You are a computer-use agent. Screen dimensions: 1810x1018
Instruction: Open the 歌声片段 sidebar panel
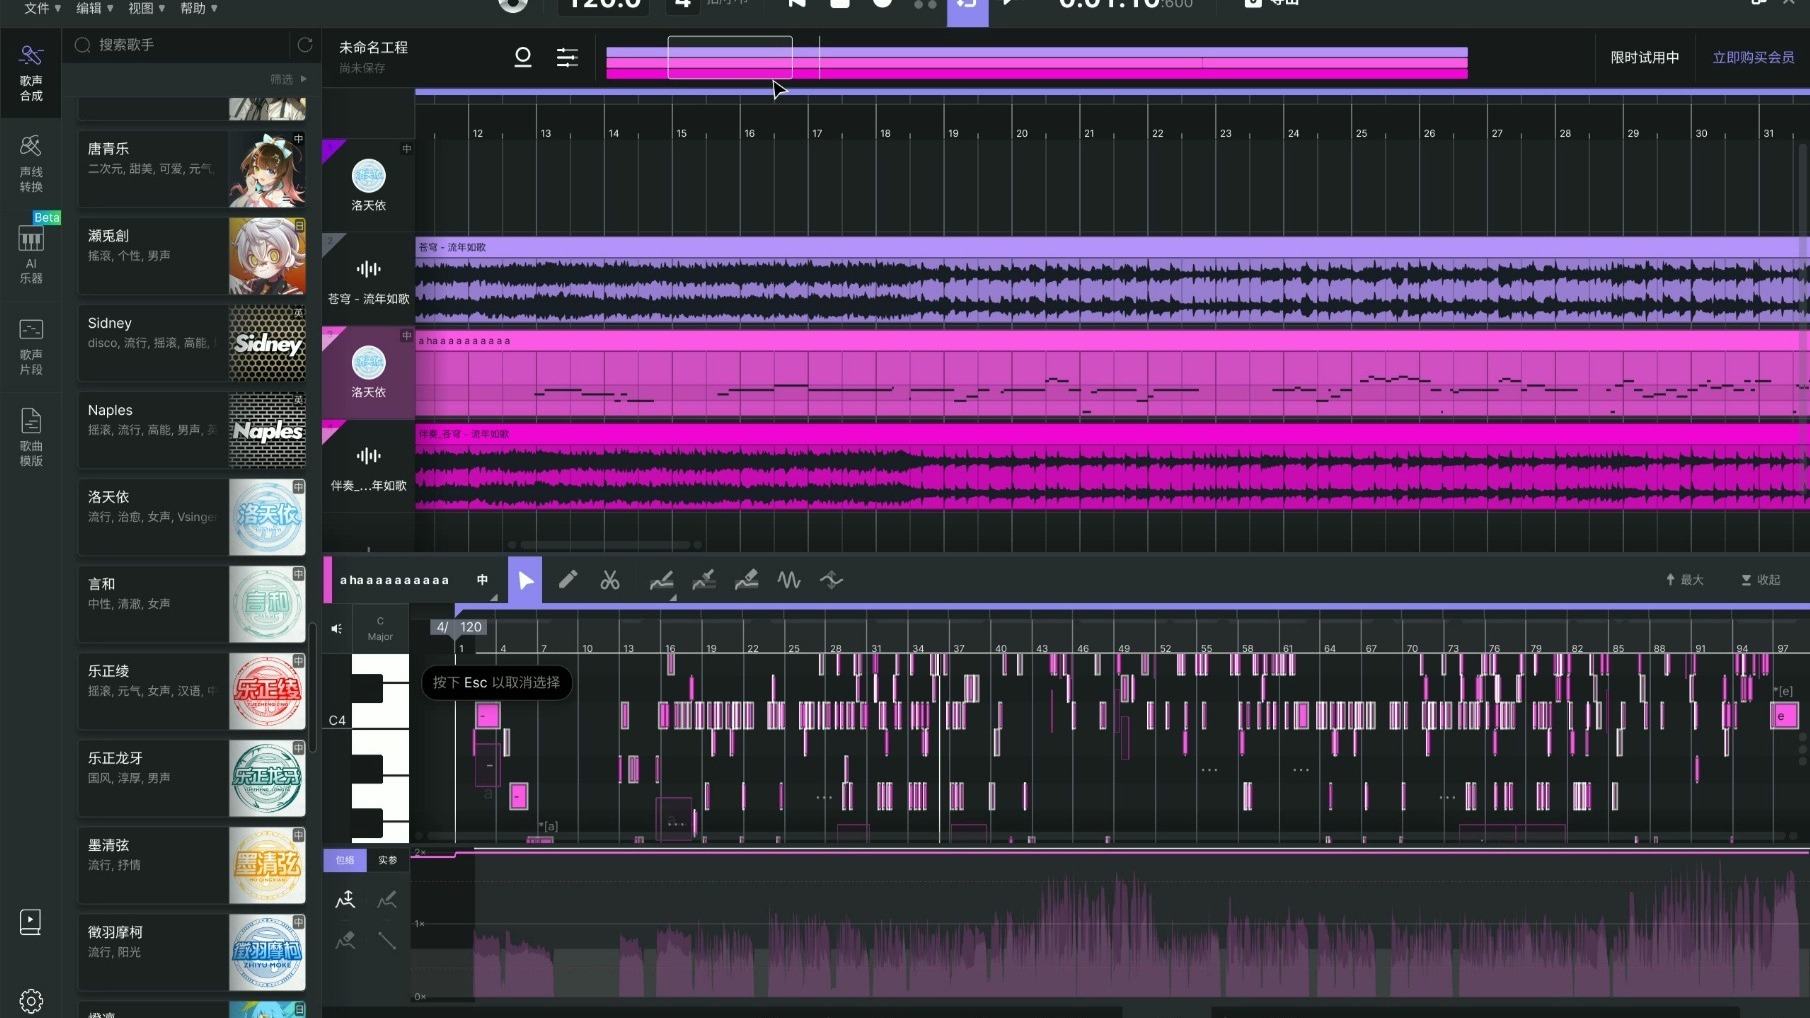pos(31,346)
